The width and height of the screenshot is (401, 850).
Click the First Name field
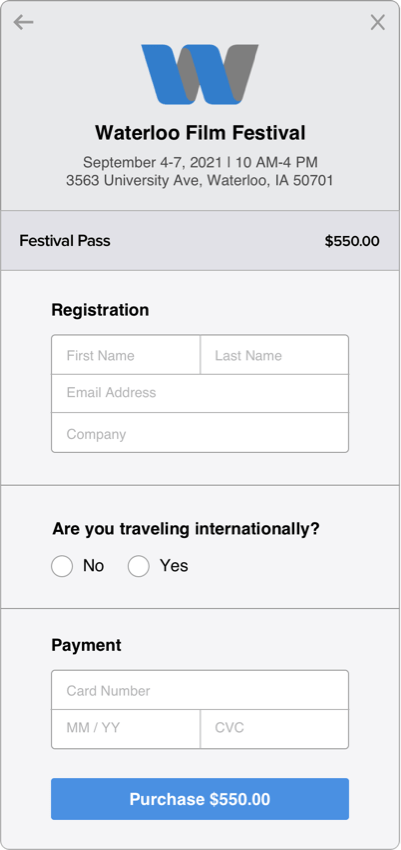coord(126,355)
